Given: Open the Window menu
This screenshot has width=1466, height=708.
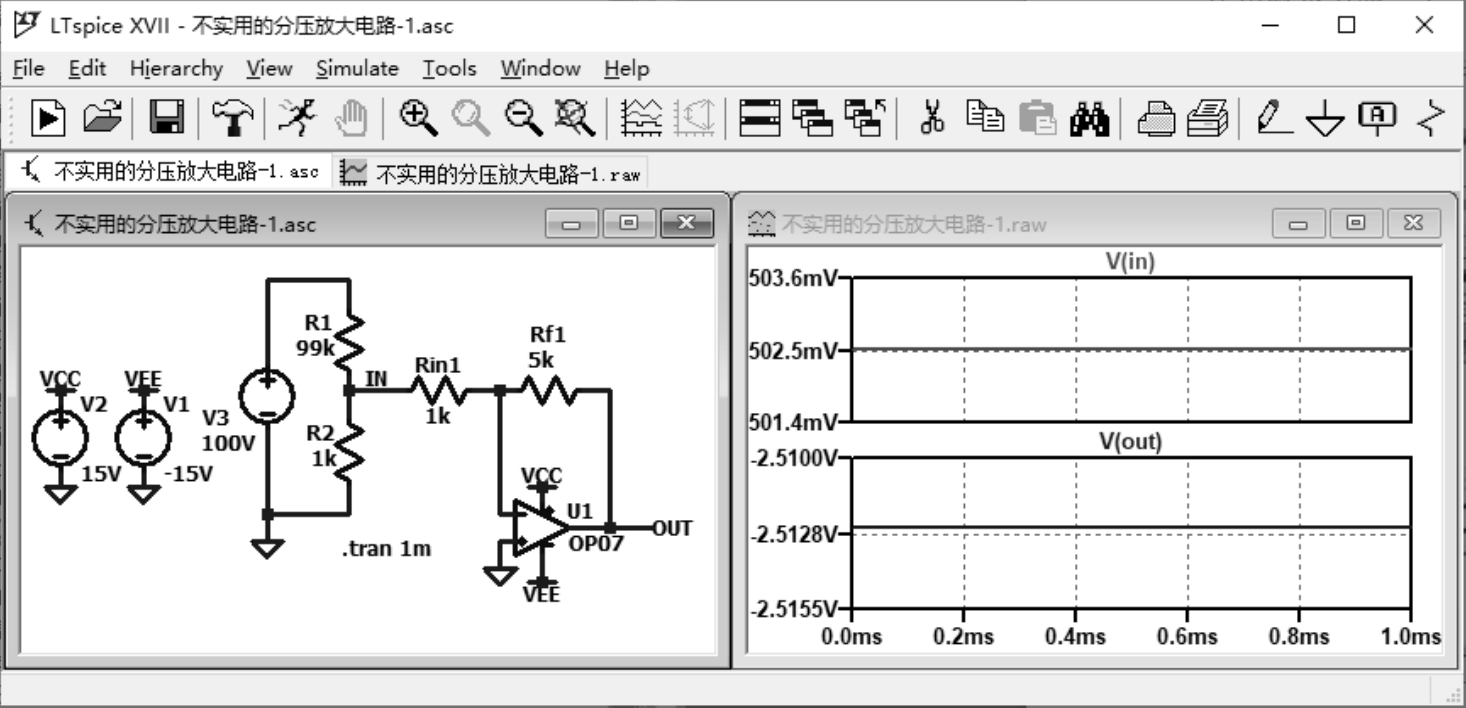Looking at the screenshot, I should (540, 68).
